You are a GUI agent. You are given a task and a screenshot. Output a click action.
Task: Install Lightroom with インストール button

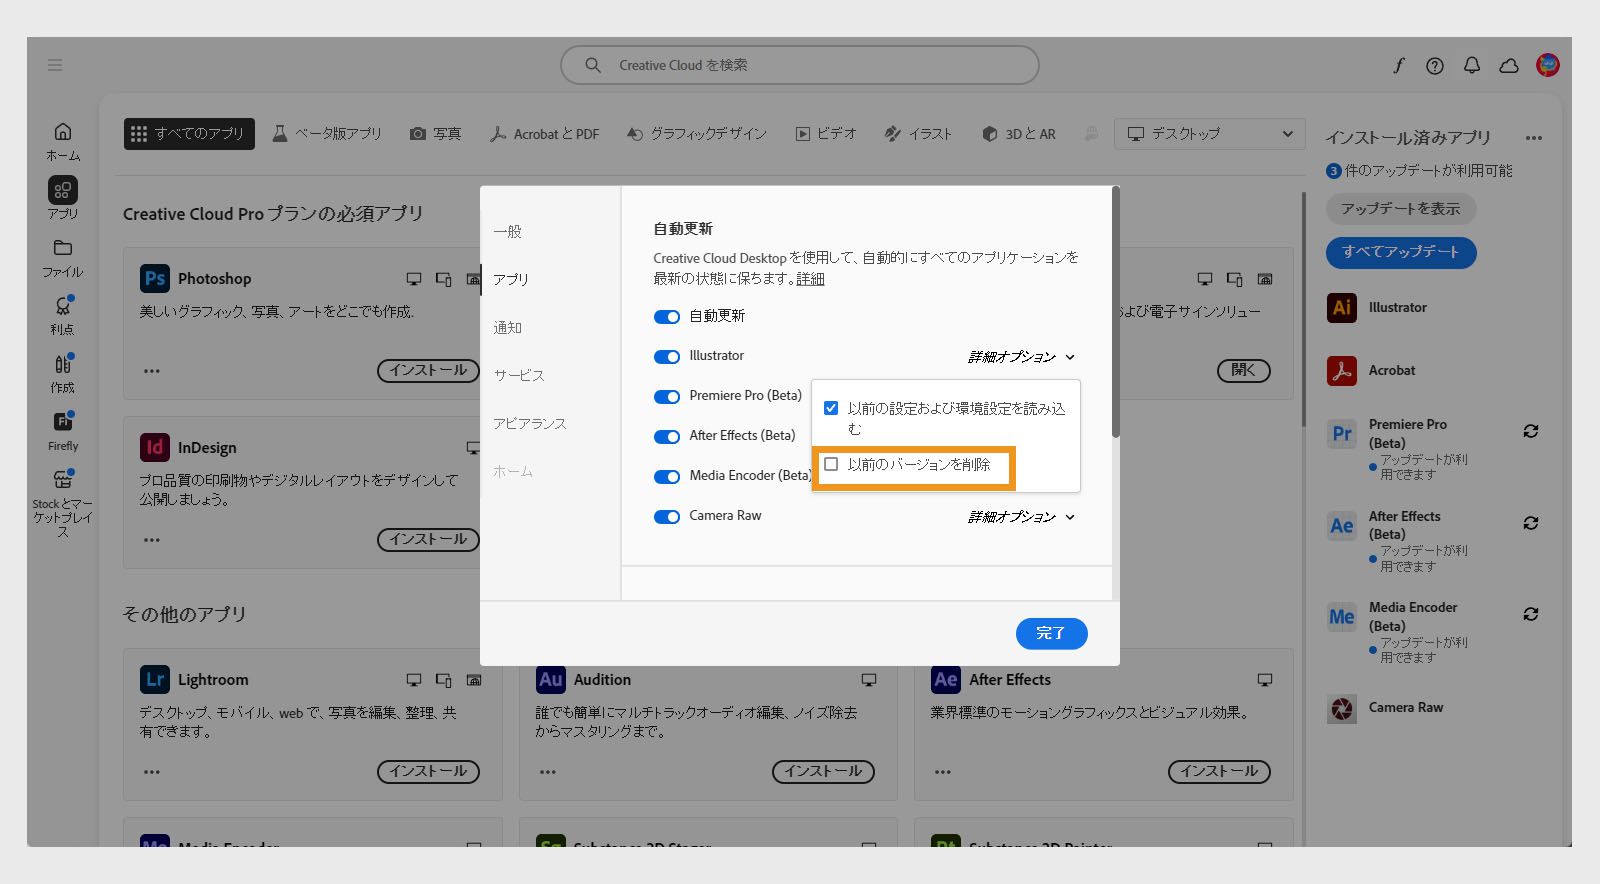tap(428, 772)
